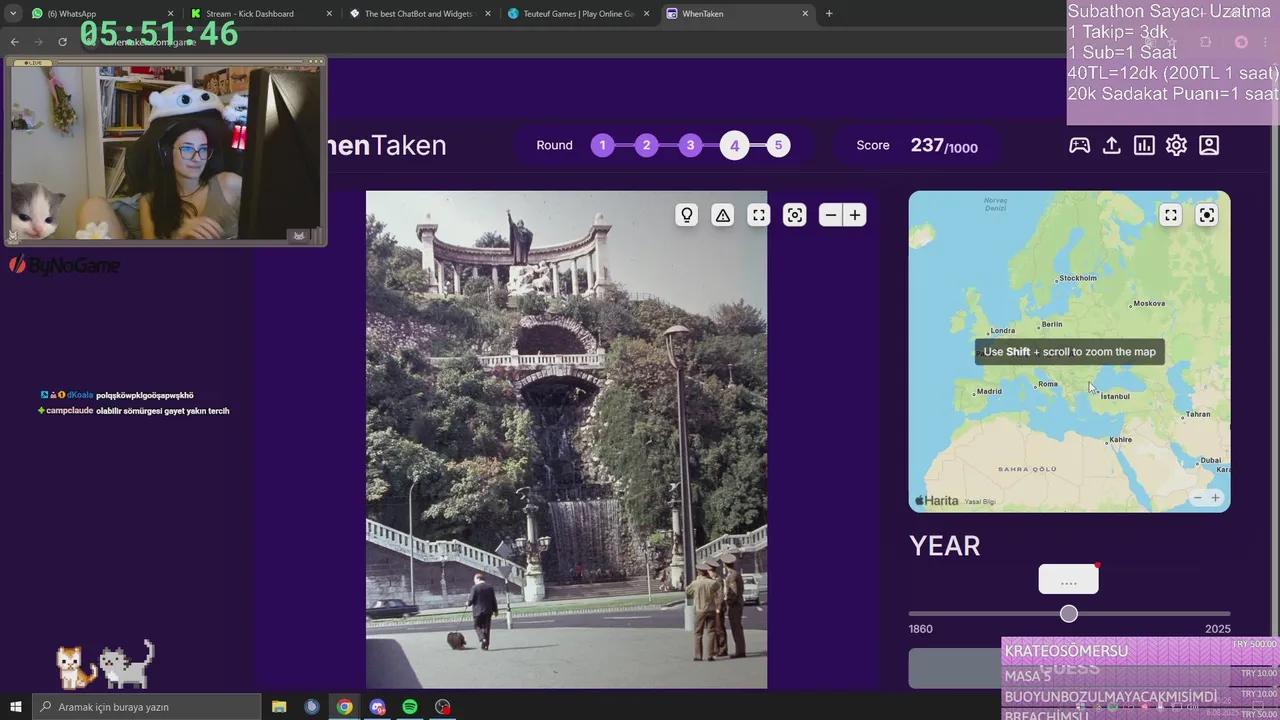Screen dimensions: 1280x720
Task: Zoom in the photo with the plus button
Action: tap(855, 215)
